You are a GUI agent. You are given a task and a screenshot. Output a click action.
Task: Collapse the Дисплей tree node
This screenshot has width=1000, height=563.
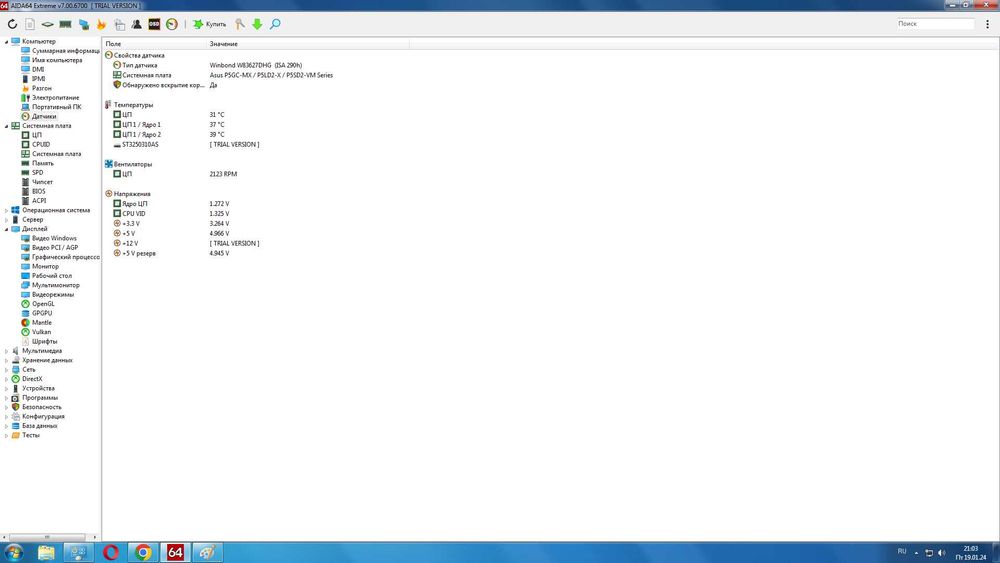[6, 229]
